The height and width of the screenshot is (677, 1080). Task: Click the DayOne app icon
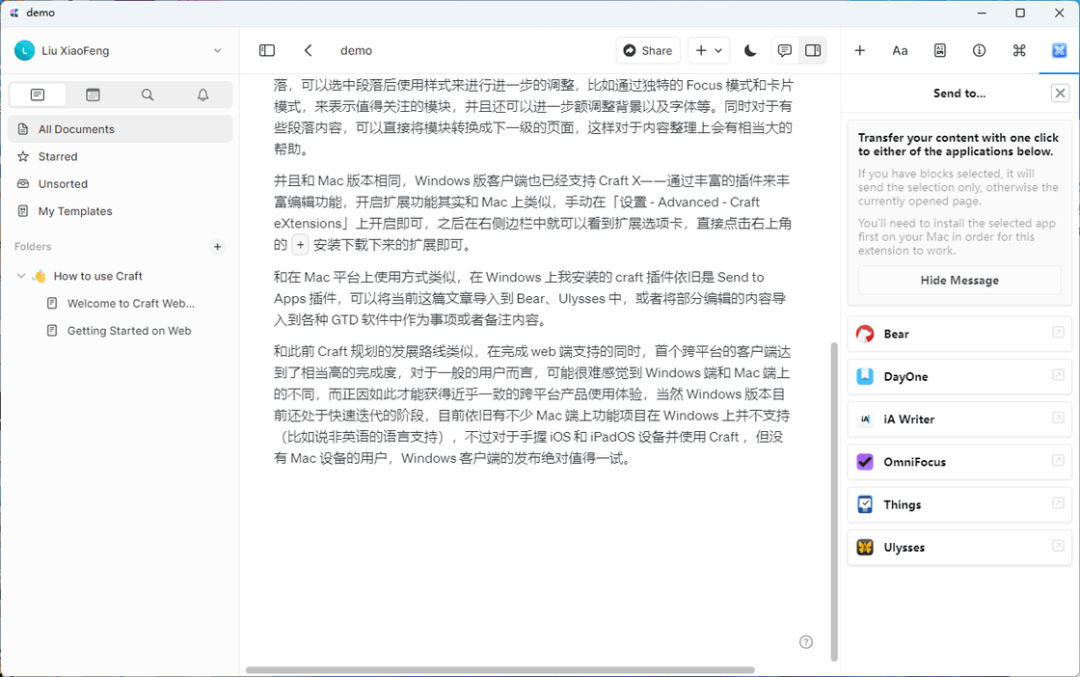coord(865,377)
